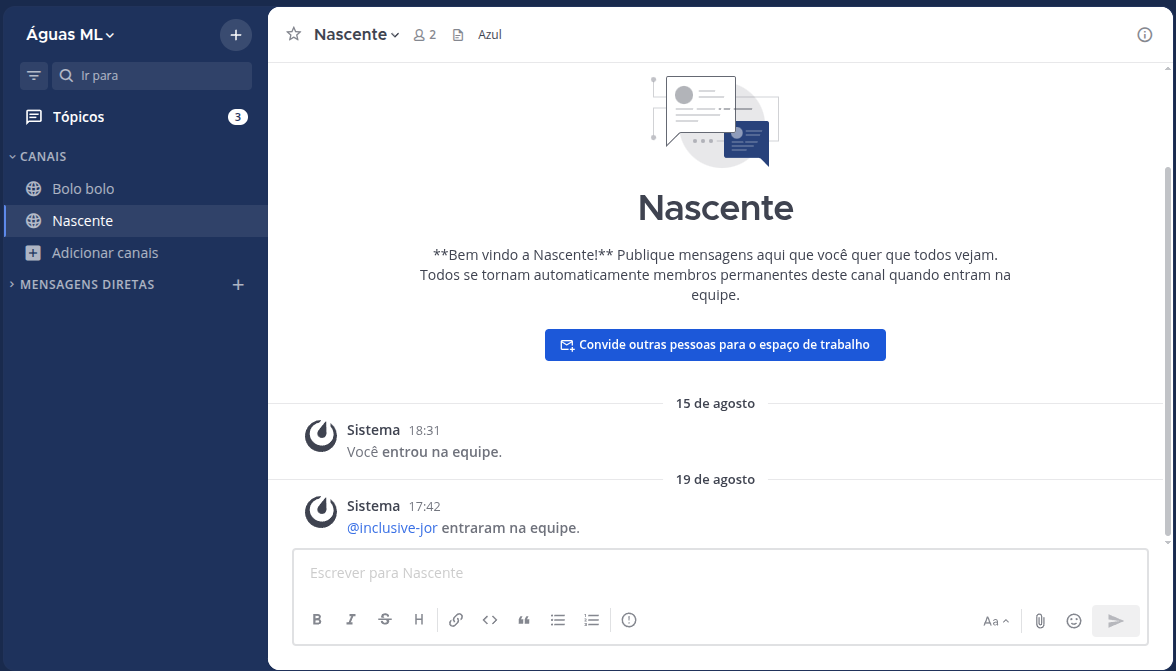Go to Tópicos threads view
This screenshot has width=1176, height=671.
[78, 117]
